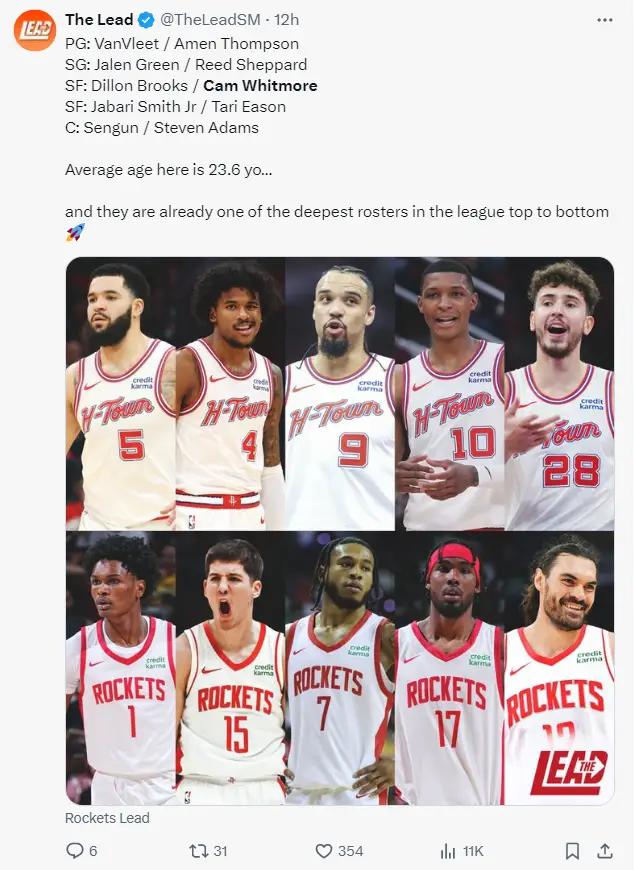Open the @TheLeadSM handle link
634x870 pixels.
coord(210,20)
